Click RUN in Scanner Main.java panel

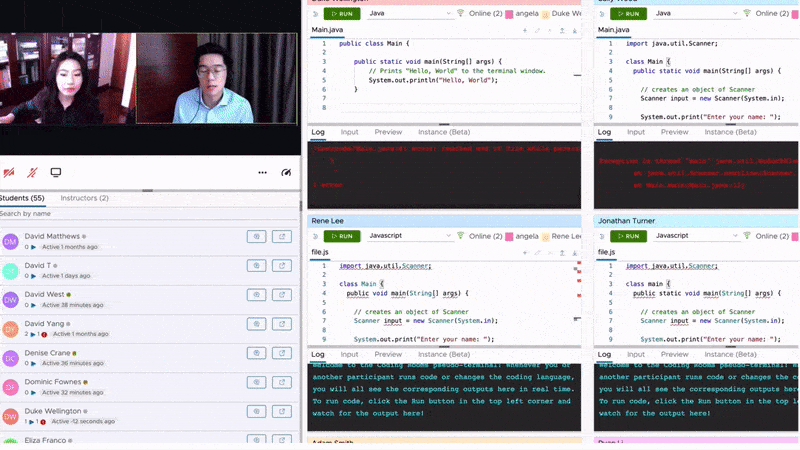(628, 14)
